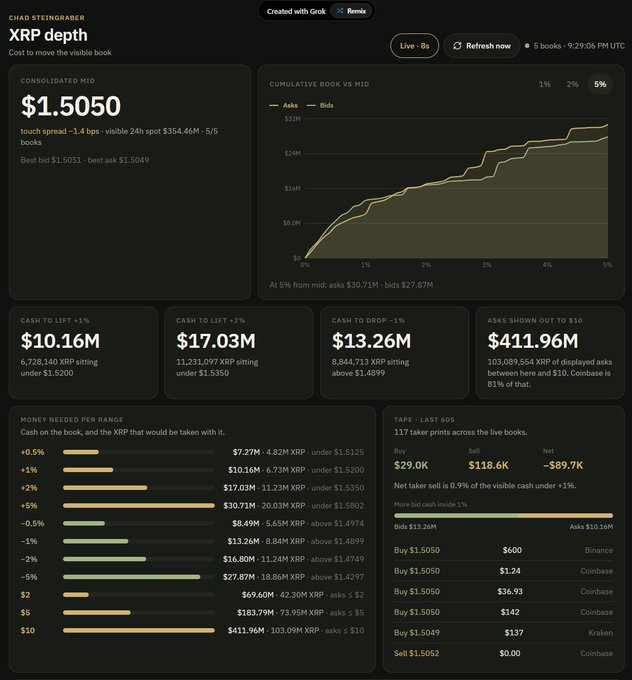Click the +0.5% range bar
632x680 pixels.
(x=138, y=452)
